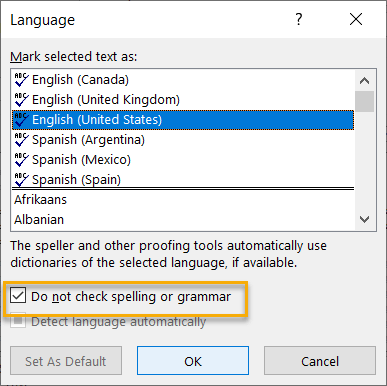Click the language list scroll up arrow
This screenshot has height=386, width=387.
(365, 81)
